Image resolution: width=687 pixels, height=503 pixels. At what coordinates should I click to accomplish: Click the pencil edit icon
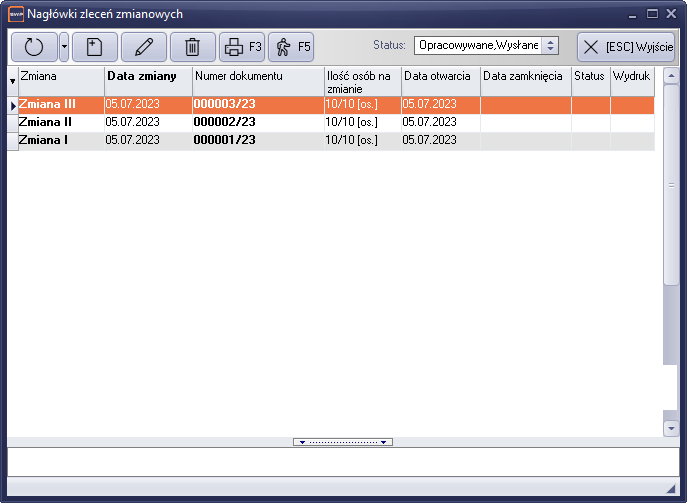click(x=144, y=47)
